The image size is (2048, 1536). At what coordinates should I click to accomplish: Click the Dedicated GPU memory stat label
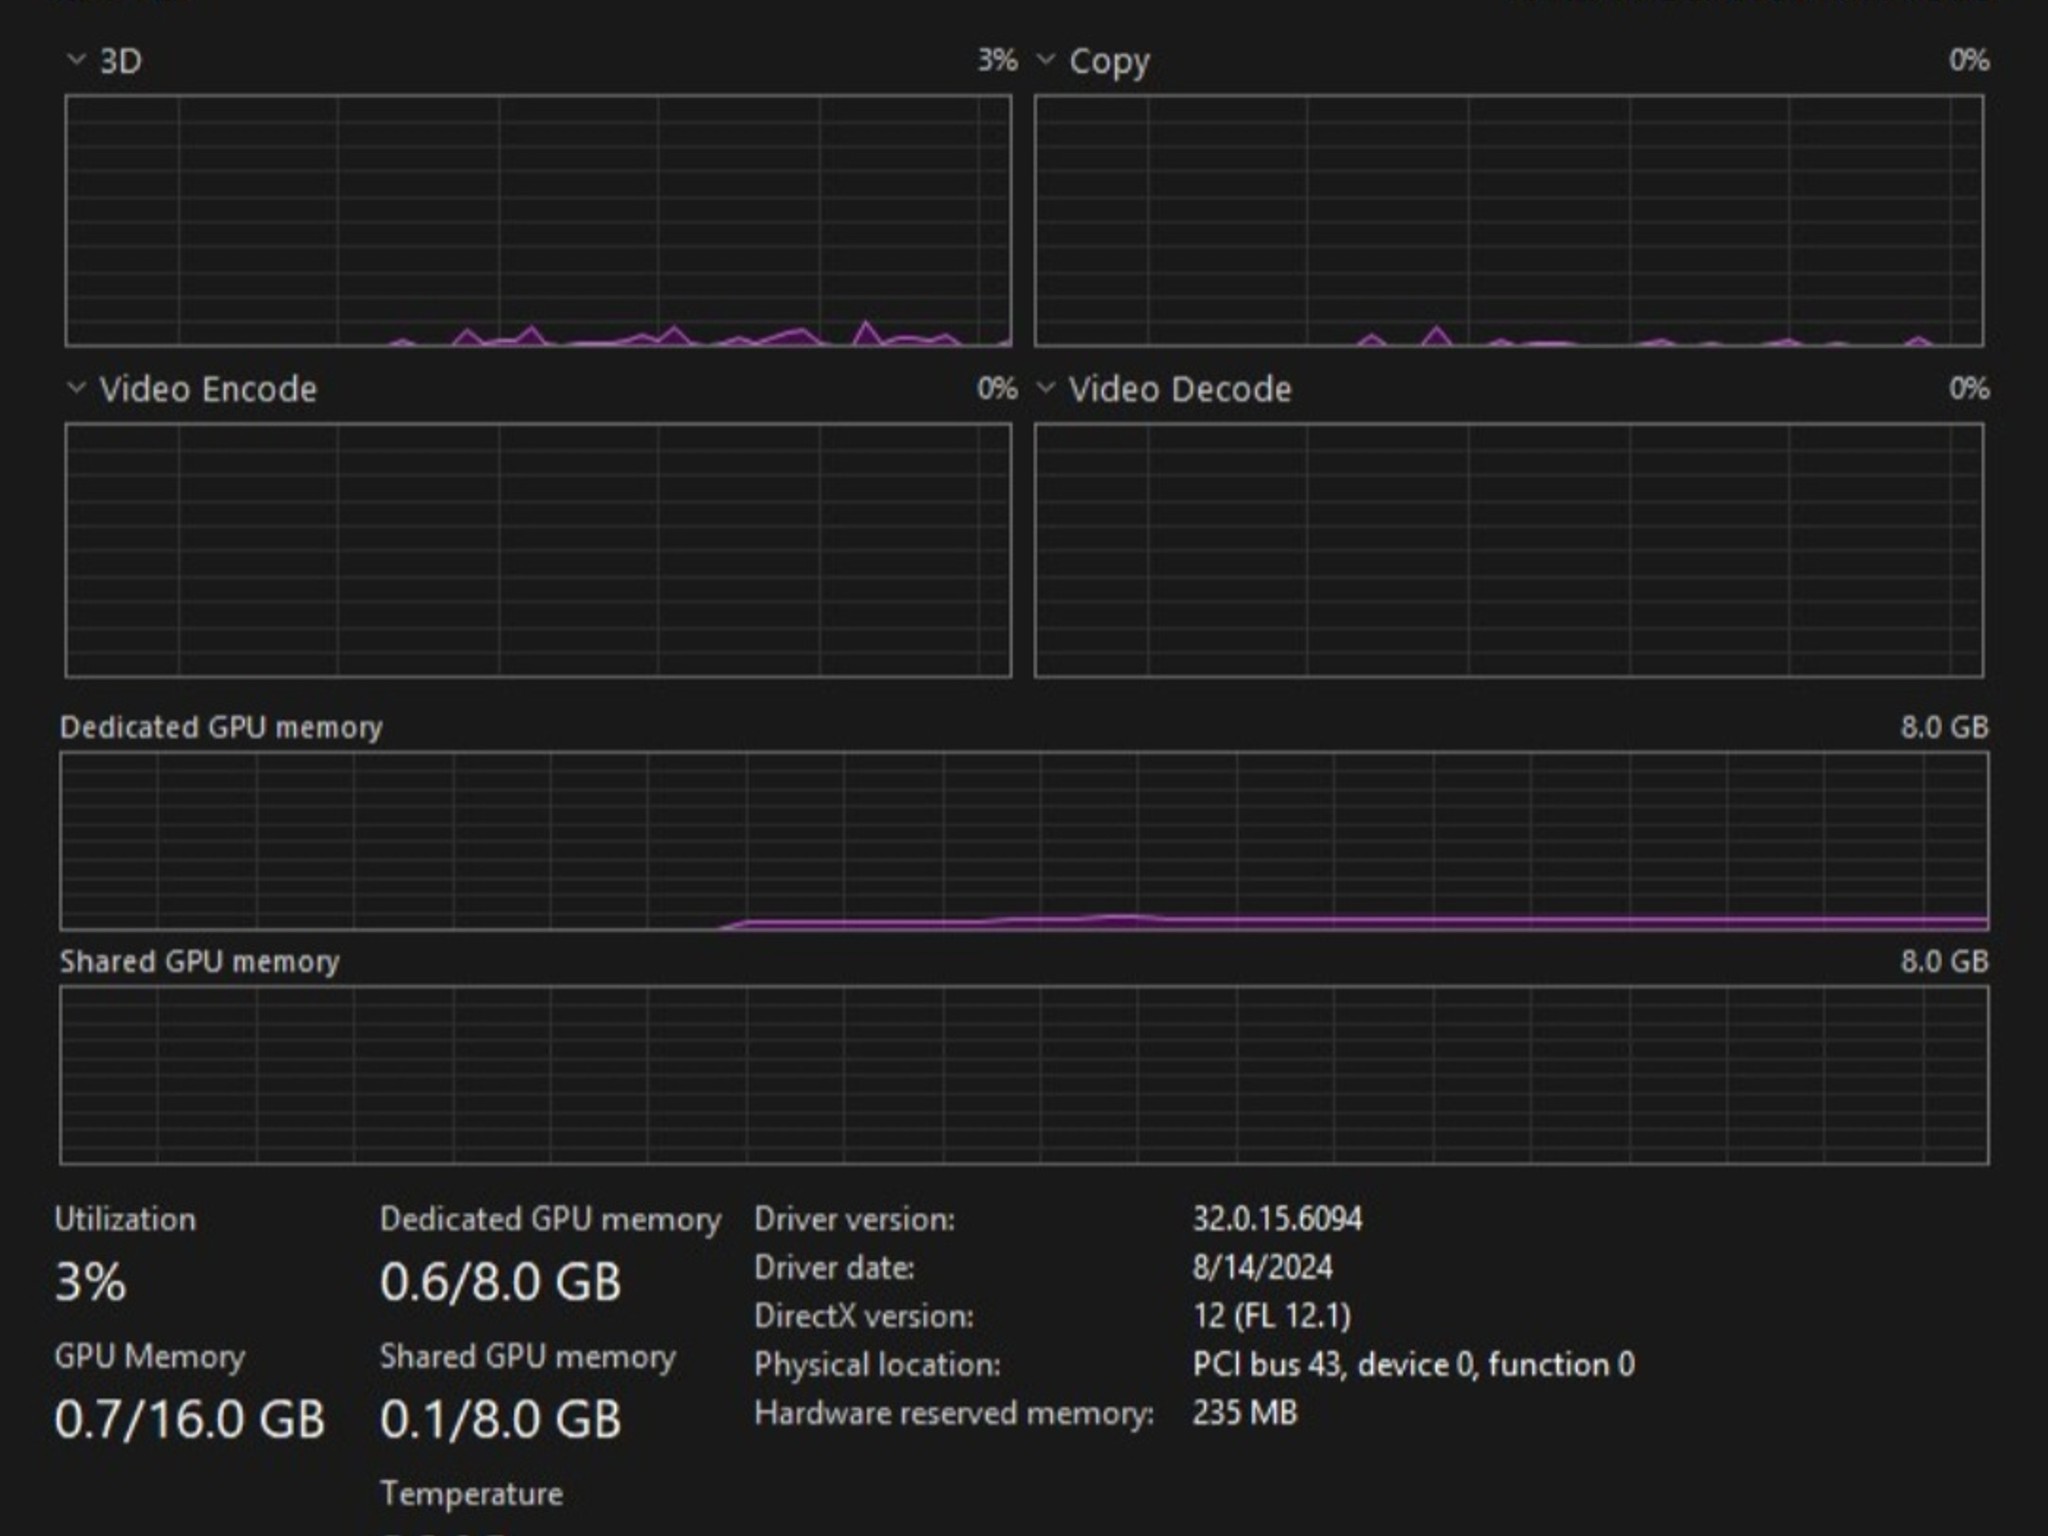click(x=550, y=1219)
